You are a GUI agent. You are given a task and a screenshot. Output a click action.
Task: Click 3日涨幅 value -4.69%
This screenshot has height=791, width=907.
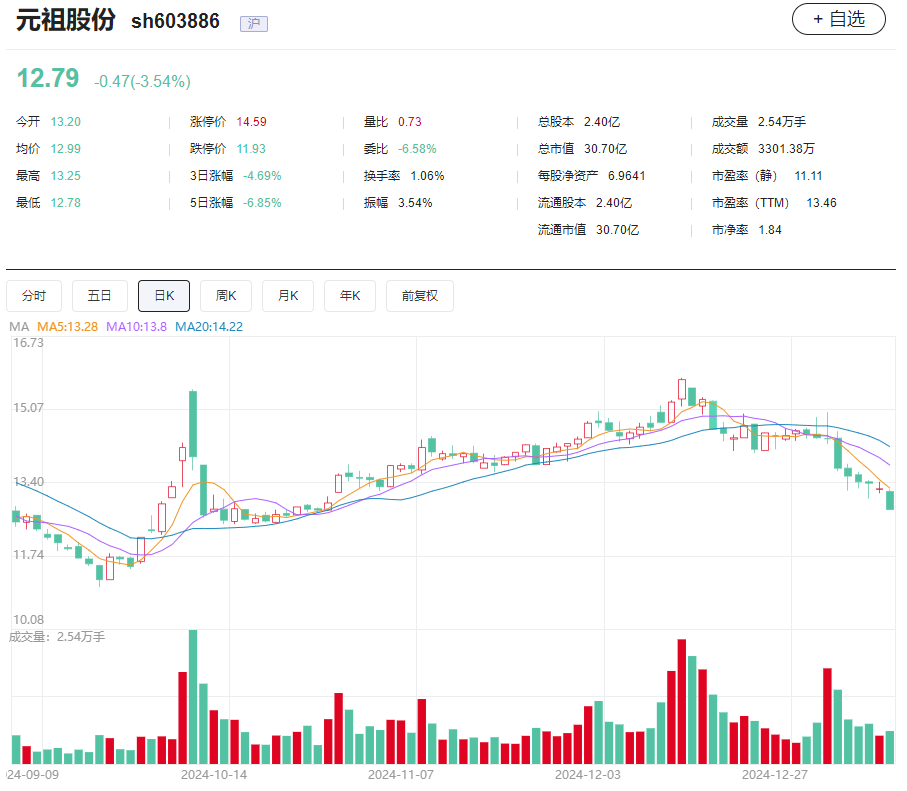click(x=262, y=176)
